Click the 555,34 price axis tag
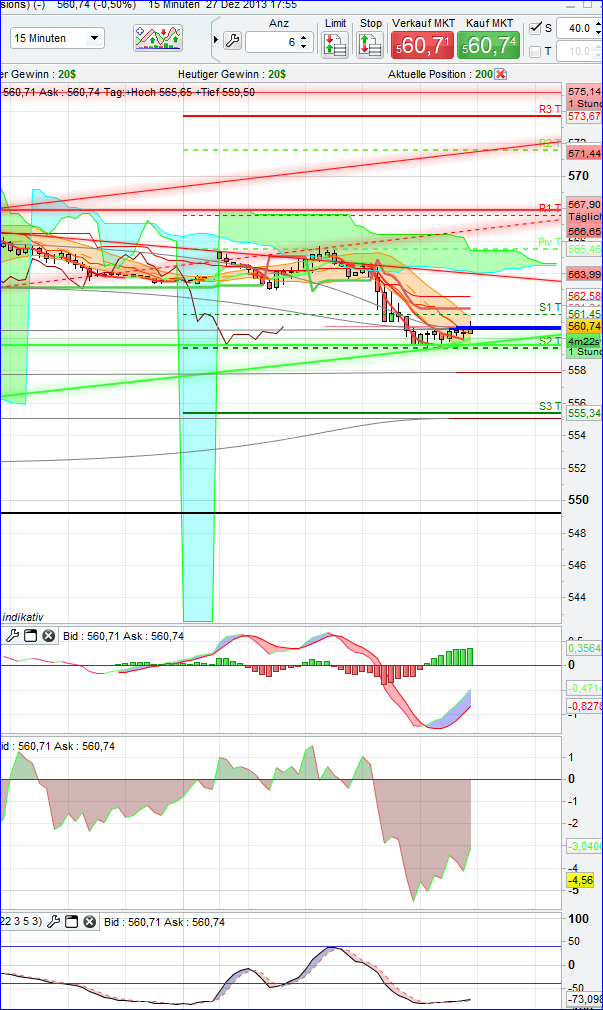Screen dimensions: 603x1010 tap(584, 414)
